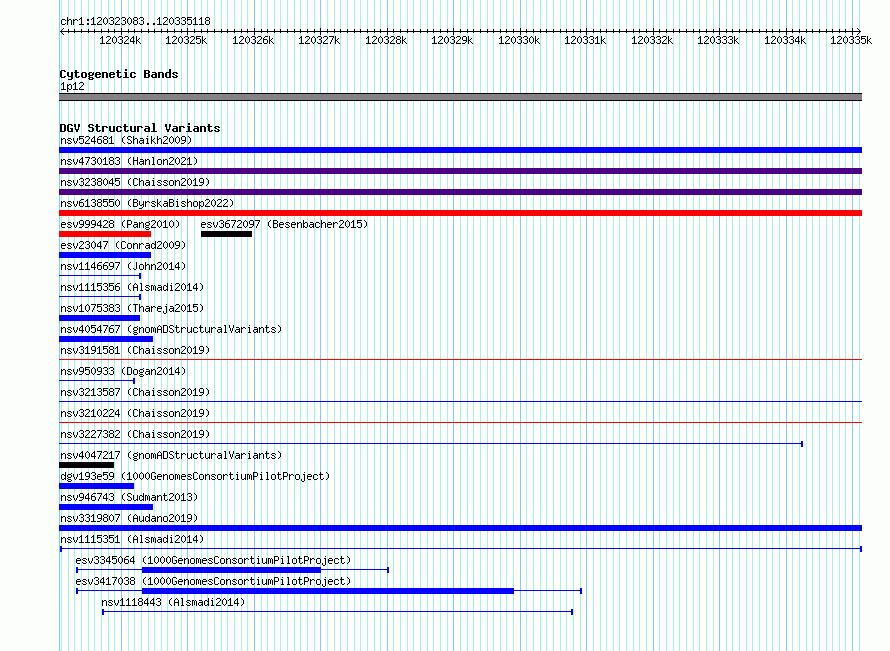Select the 120335k ruler label
Screen dimensions: 890x651
851,40
